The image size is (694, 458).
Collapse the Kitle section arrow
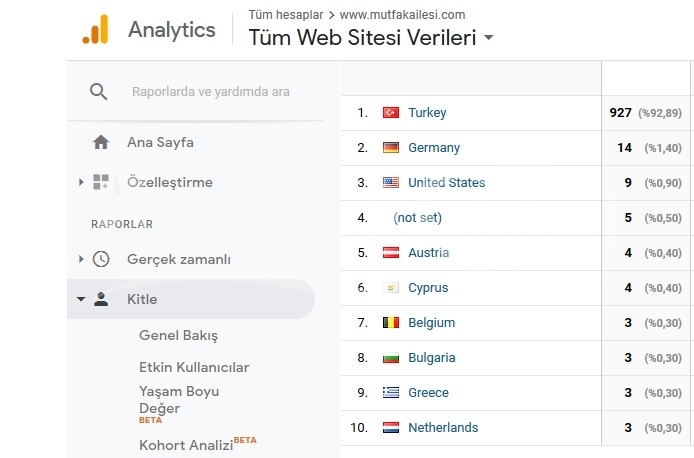81,299
